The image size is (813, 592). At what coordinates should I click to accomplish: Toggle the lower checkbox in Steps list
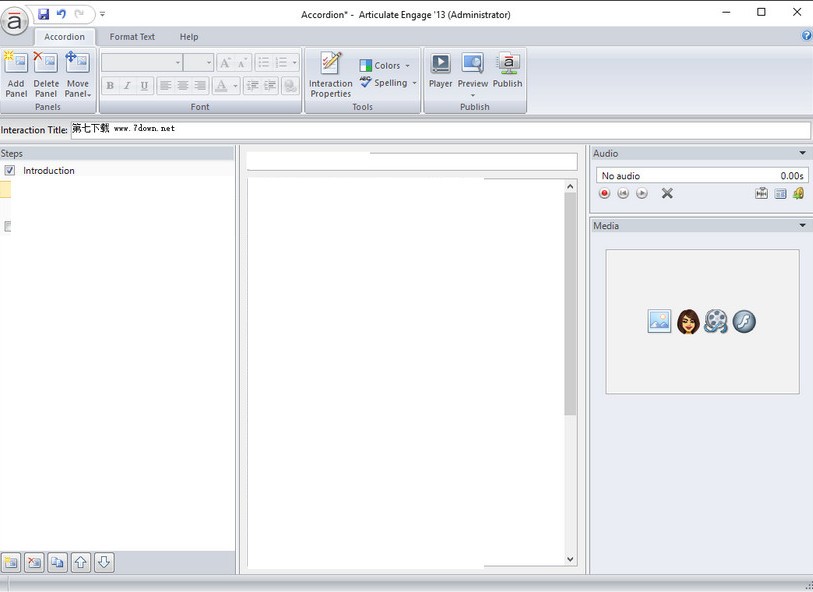7,227
